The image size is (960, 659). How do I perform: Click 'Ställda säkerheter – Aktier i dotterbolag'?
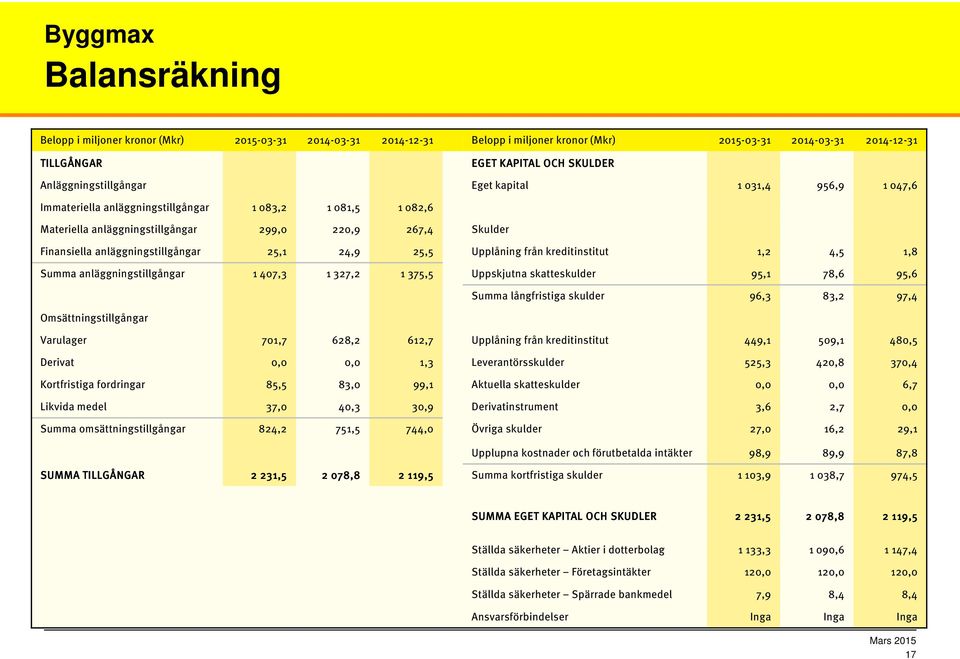point(568,550)
